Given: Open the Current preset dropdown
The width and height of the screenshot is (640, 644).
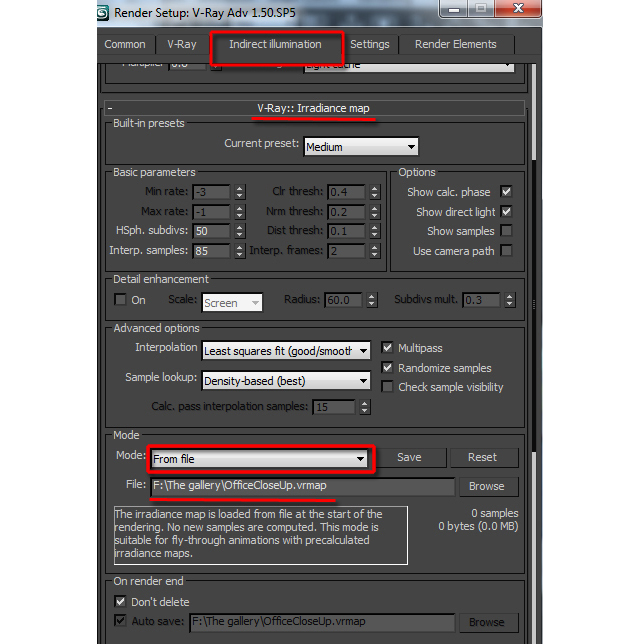Looking at the screenshot, I should pyautogui.click(x=361, y=147).
